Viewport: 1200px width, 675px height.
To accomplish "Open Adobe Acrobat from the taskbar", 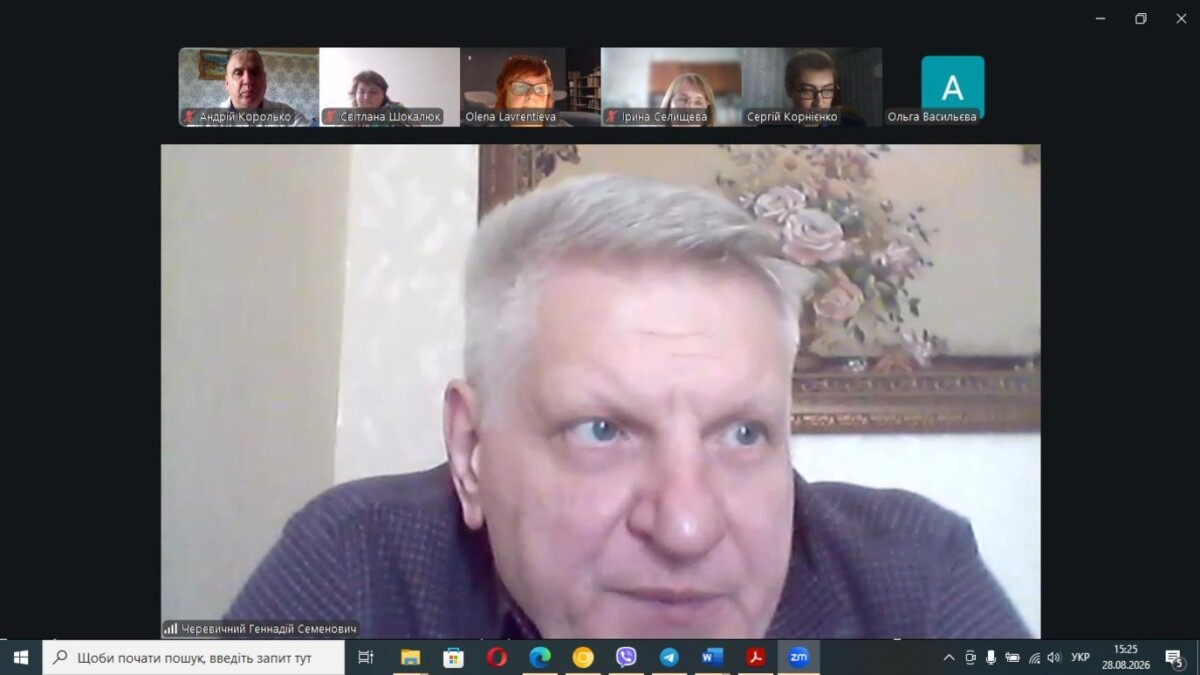I will [x=755, y=657].
